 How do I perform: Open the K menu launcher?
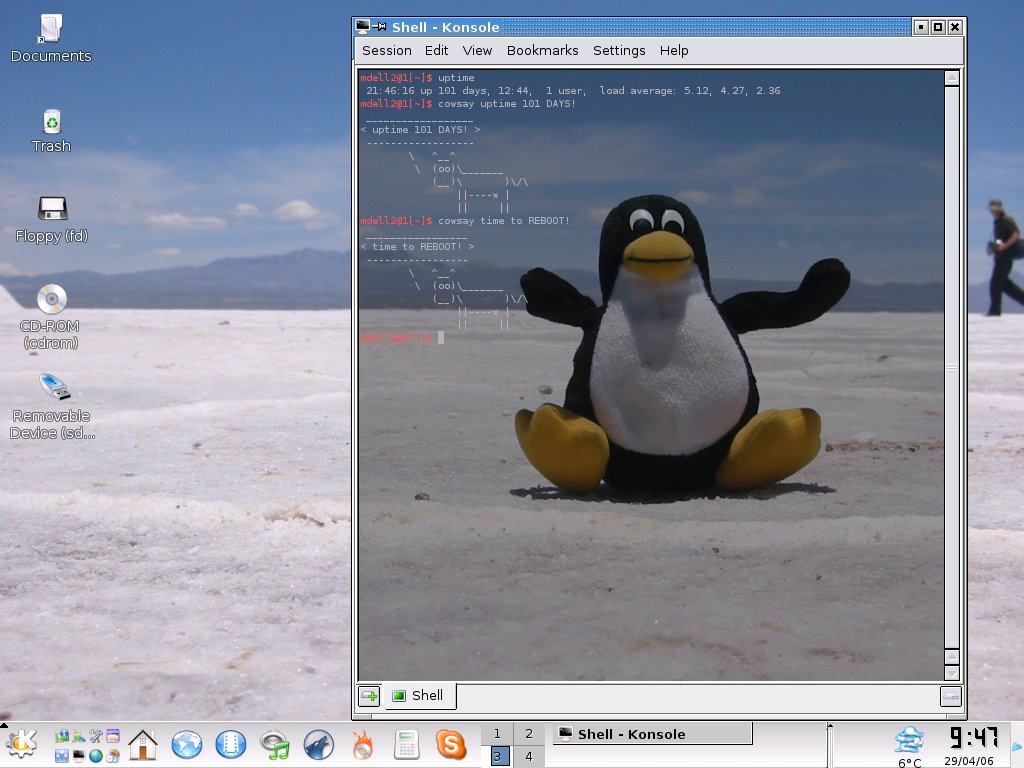tap(22, 744)
